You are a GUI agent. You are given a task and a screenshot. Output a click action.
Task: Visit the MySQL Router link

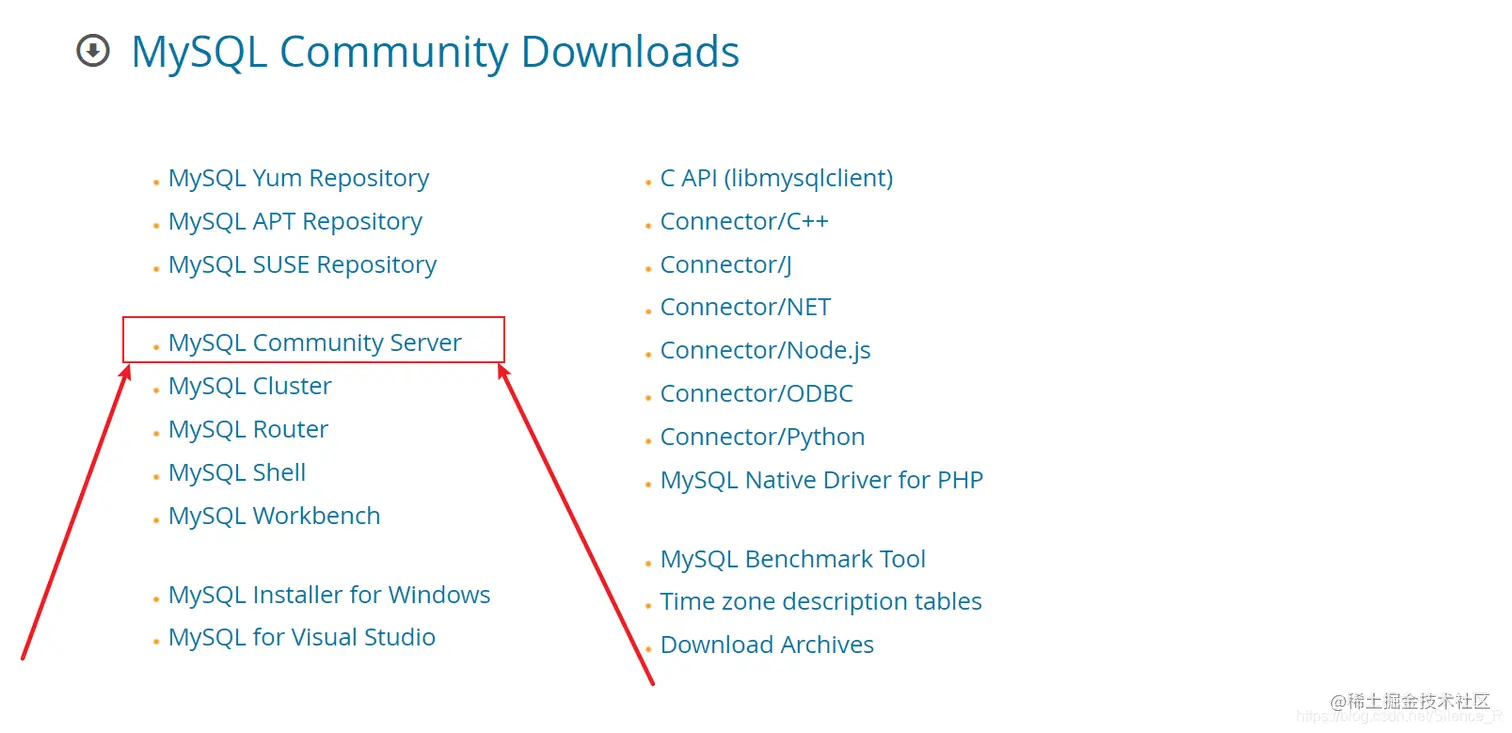(x=248, y=429)
